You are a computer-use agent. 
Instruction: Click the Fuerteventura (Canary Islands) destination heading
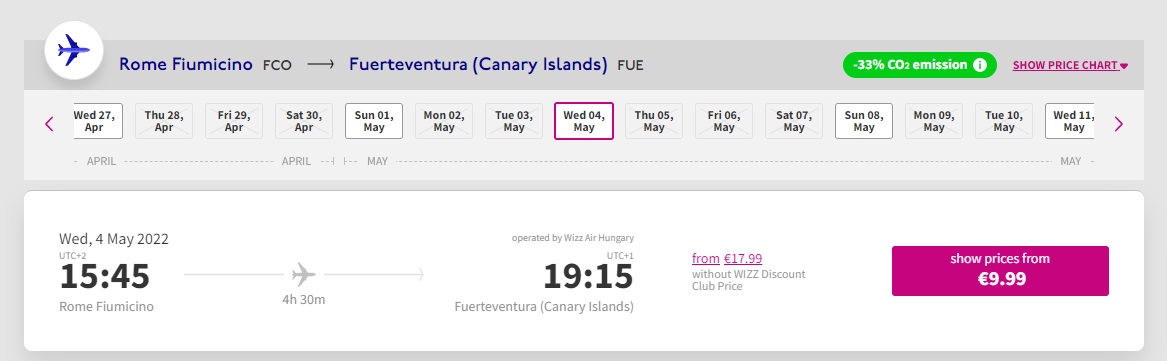pyautogui.click(x=479, y=65)
